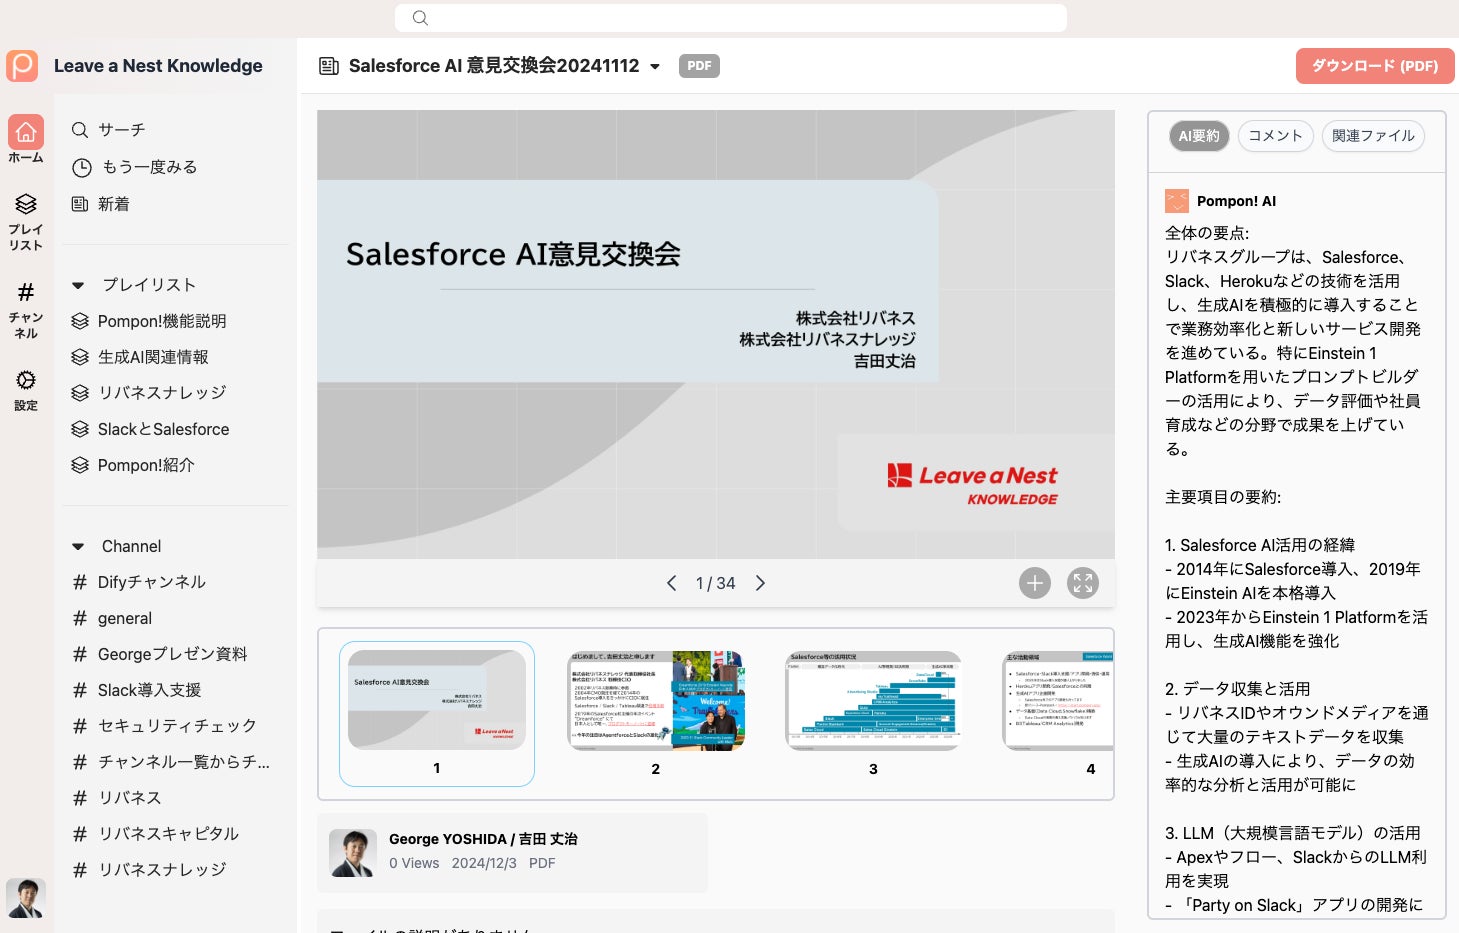Switch to the 関連ファイル tab
This screenshot has width=1459, height=933.
(x=1373, y=136)
